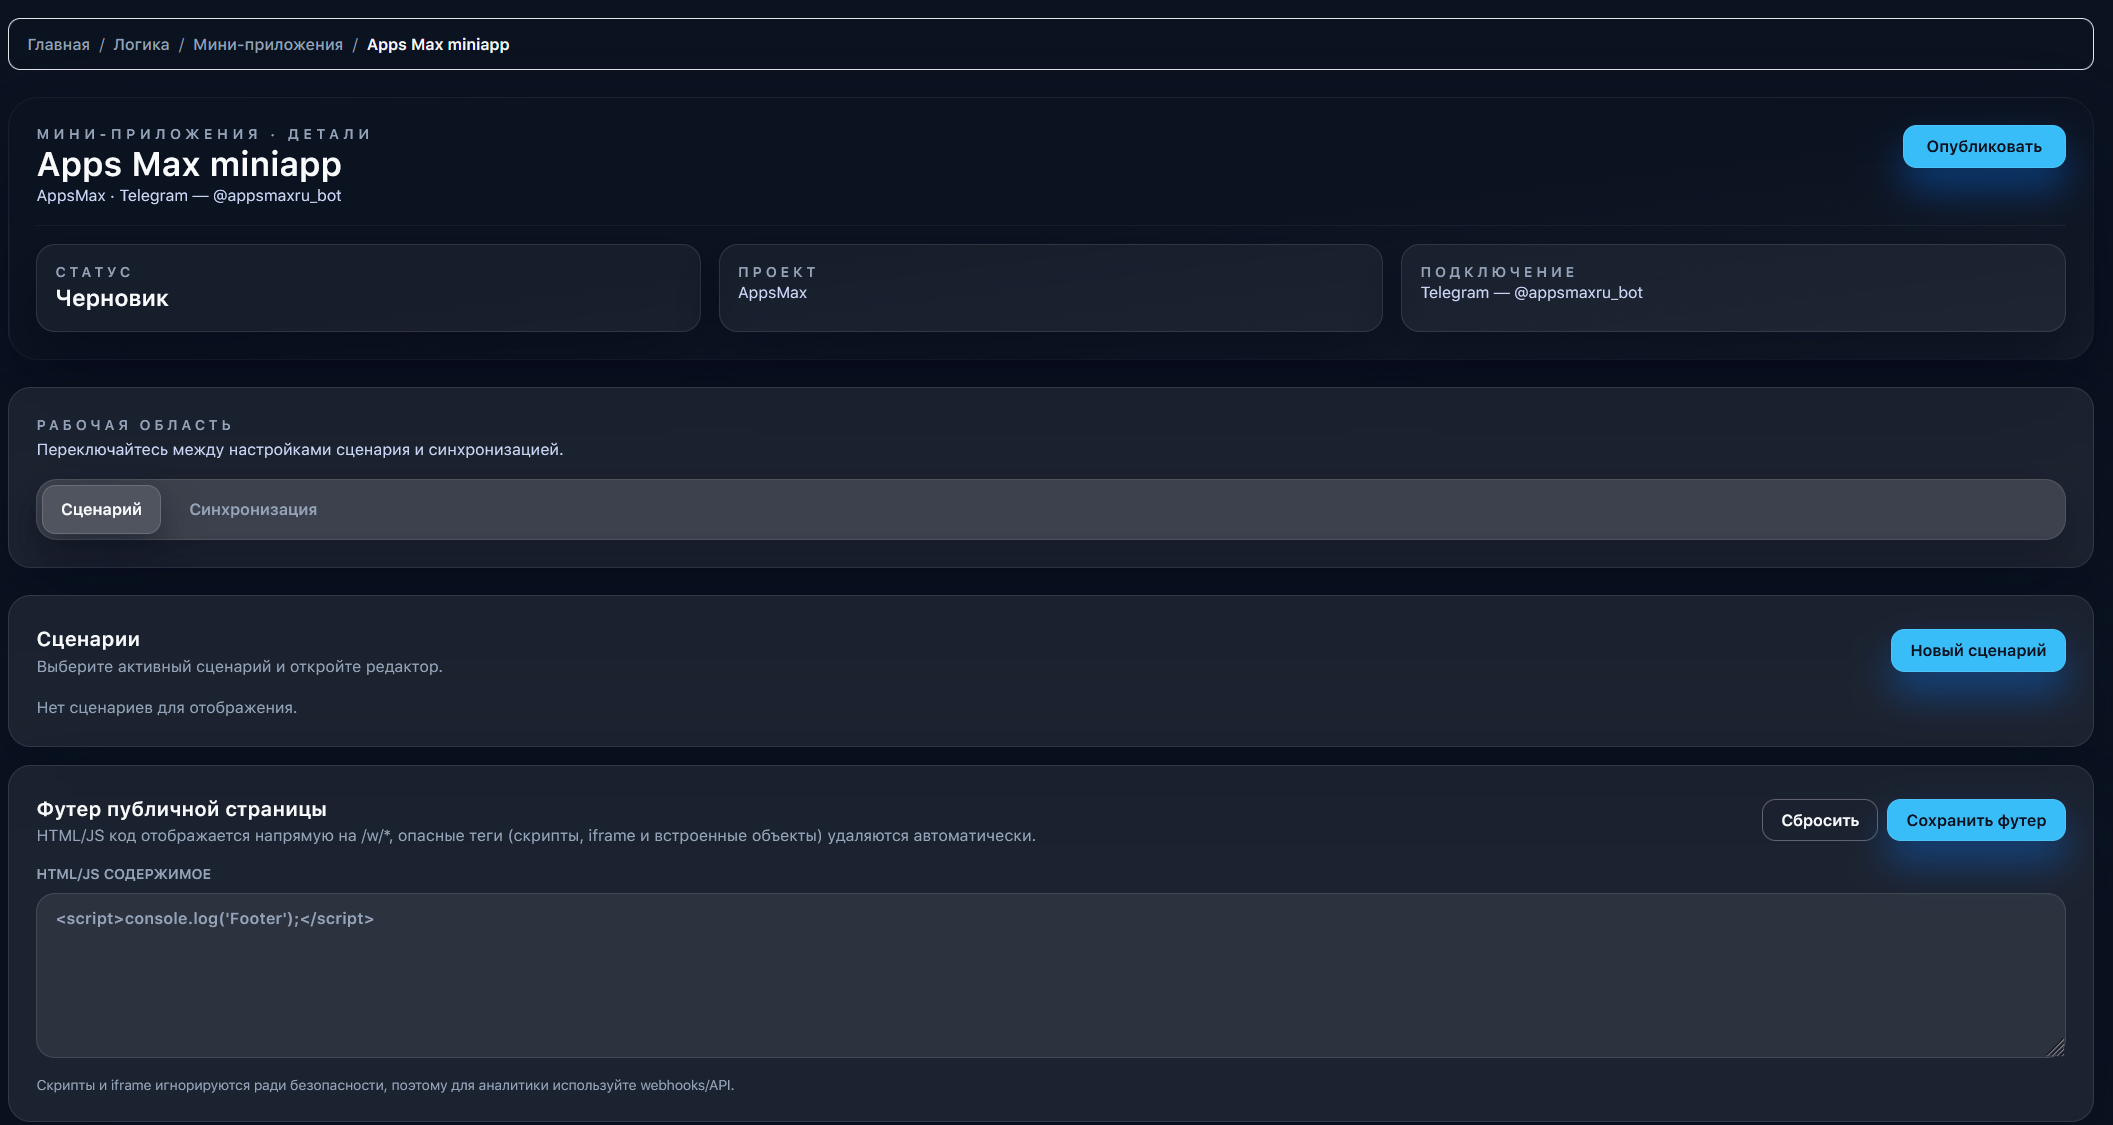Viewport: 2113px width, 1125px height.
Task: Click the Apps Max miniapp page title
Action: pos(189,164)
